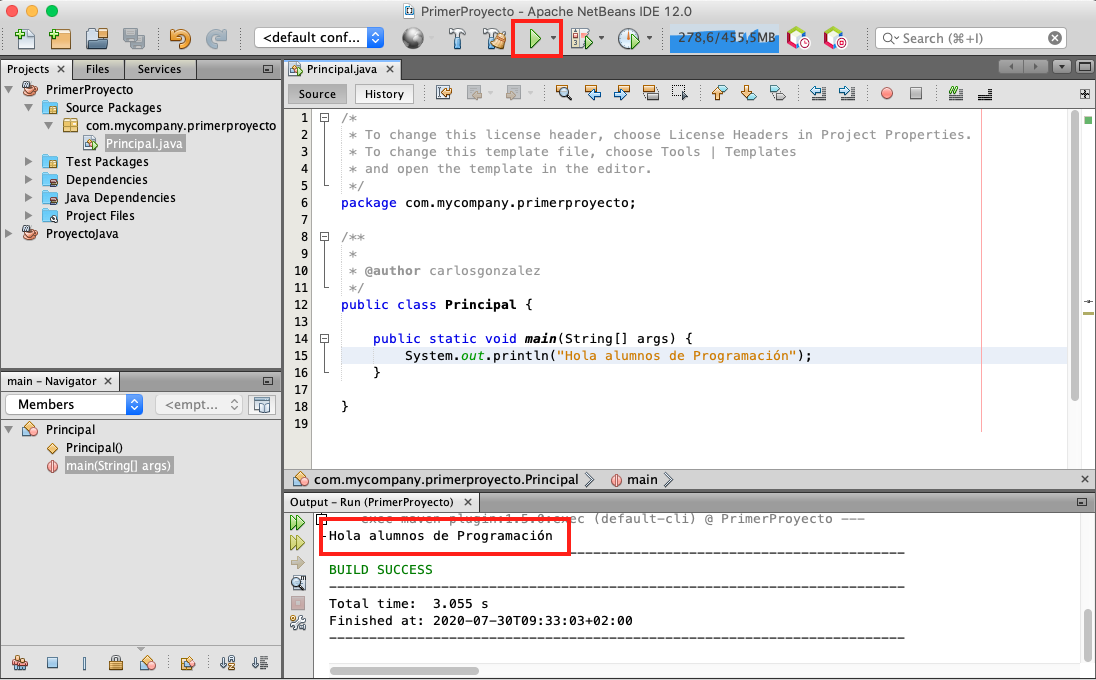Open the Run Project dropdown arrow
This screenshot has height=680, width=1096.
(x=554, y=38)
